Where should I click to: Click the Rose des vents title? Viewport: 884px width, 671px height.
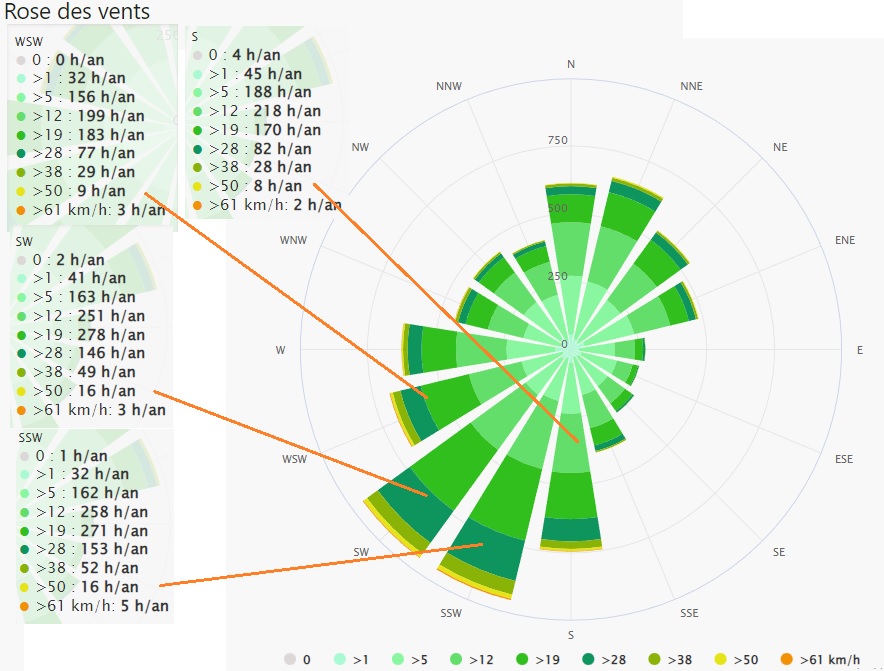click(77, 12)
